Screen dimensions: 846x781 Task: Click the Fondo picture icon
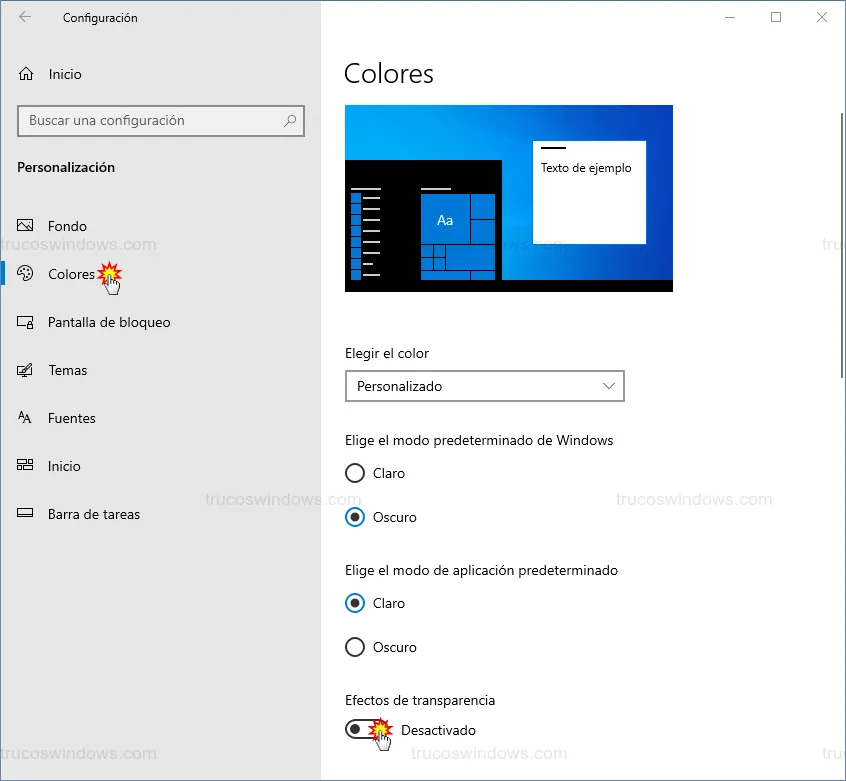(x=26, y=226)
